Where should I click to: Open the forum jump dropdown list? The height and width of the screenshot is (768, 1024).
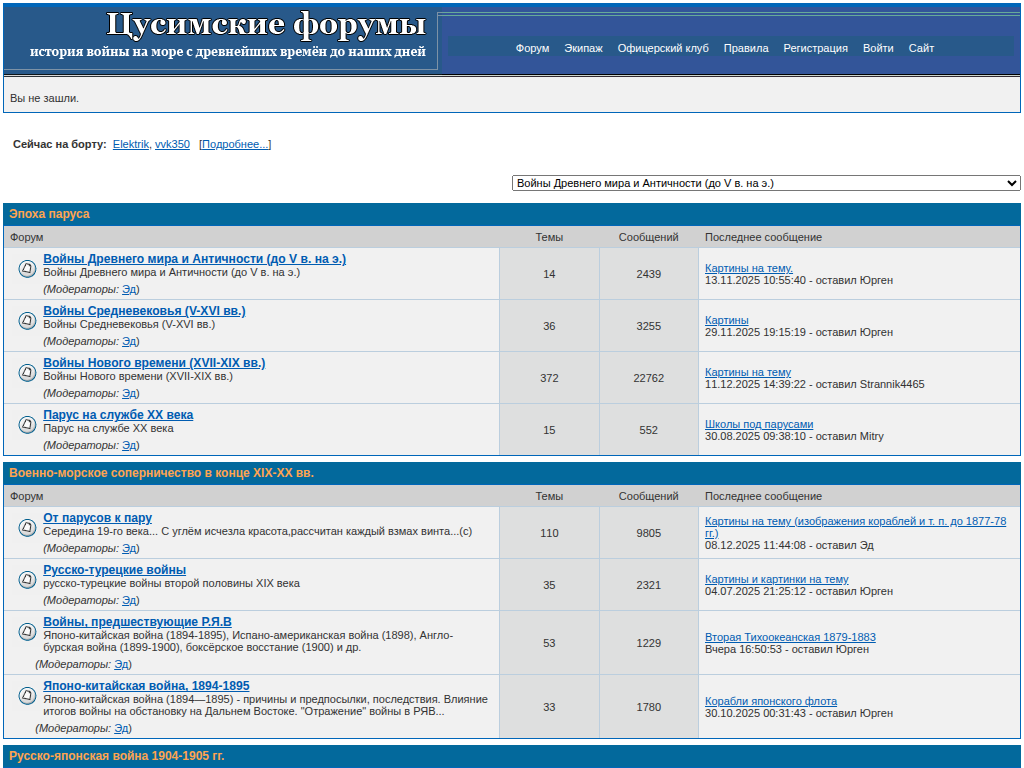766,183
